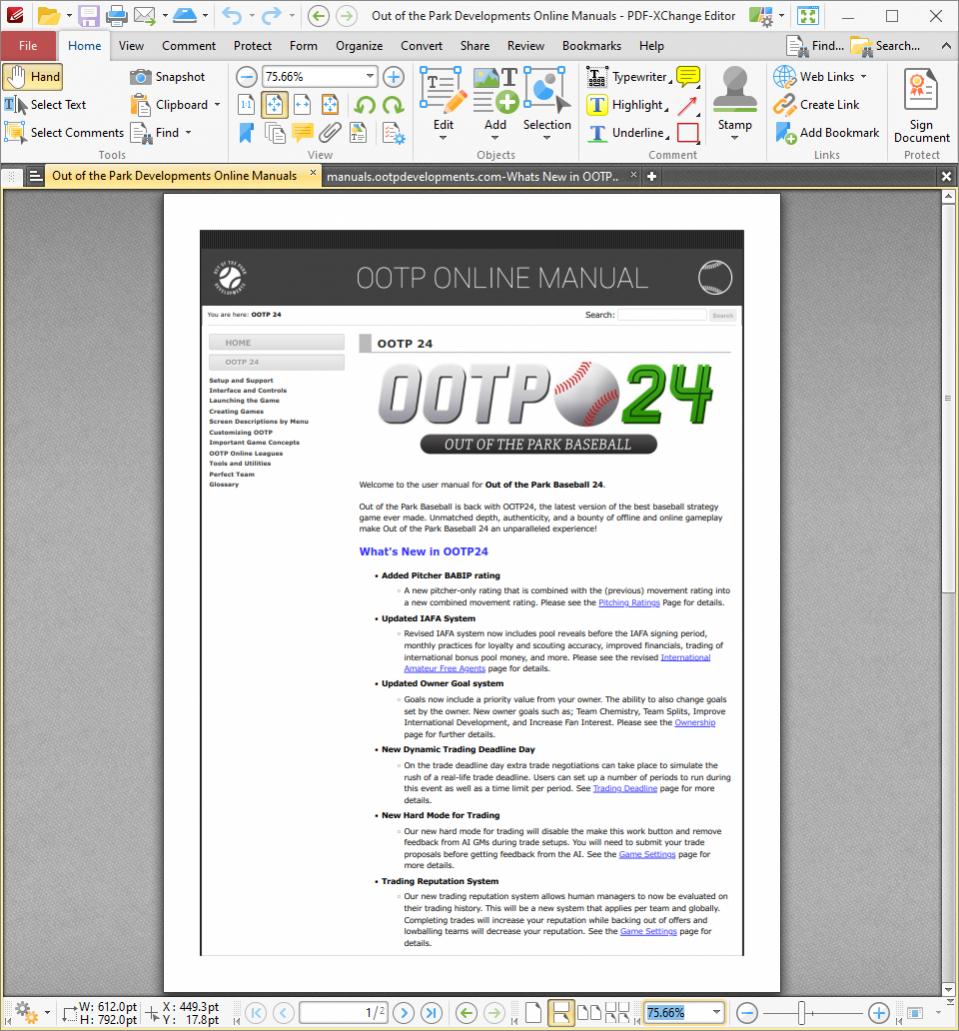Image resolution: width=959 pixels, height=1031 pixels.
Task: Expand the Selection dropdown
Action: tap(547, 138)
